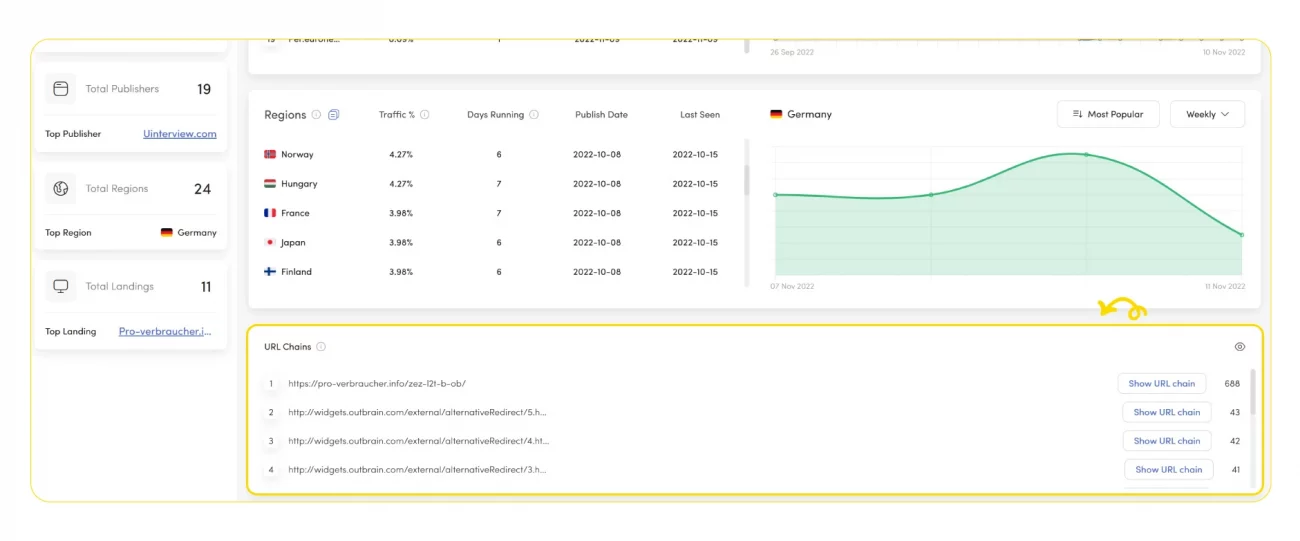
Task: Click the Total Regions count 24
Action: [x=203, y=189]
